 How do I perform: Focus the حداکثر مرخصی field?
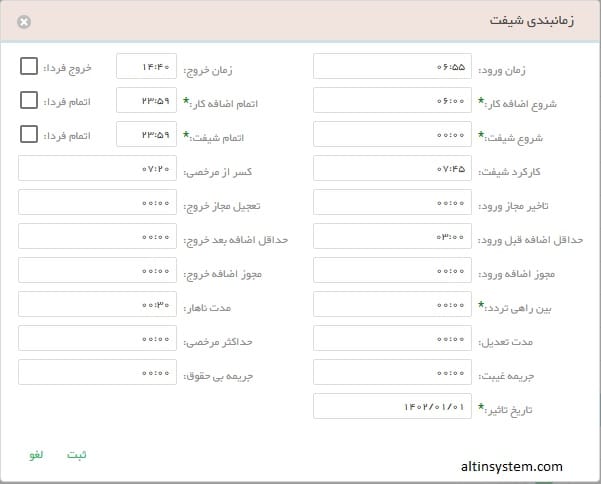97,338
